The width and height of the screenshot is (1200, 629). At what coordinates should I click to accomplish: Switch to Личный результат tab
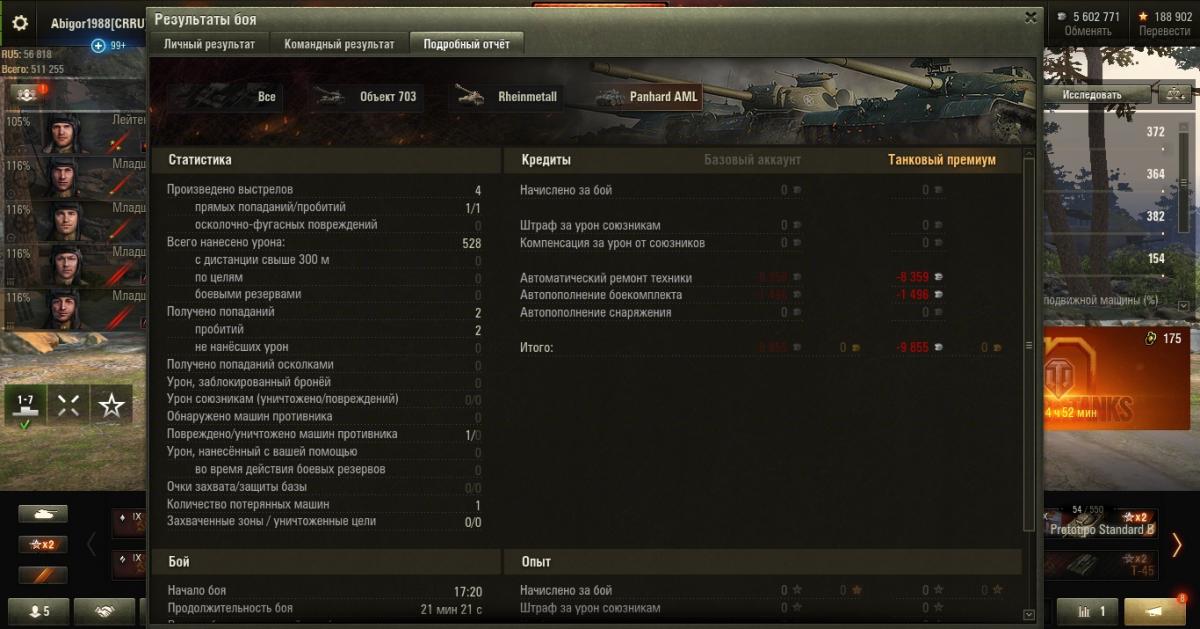pos(209,44)
